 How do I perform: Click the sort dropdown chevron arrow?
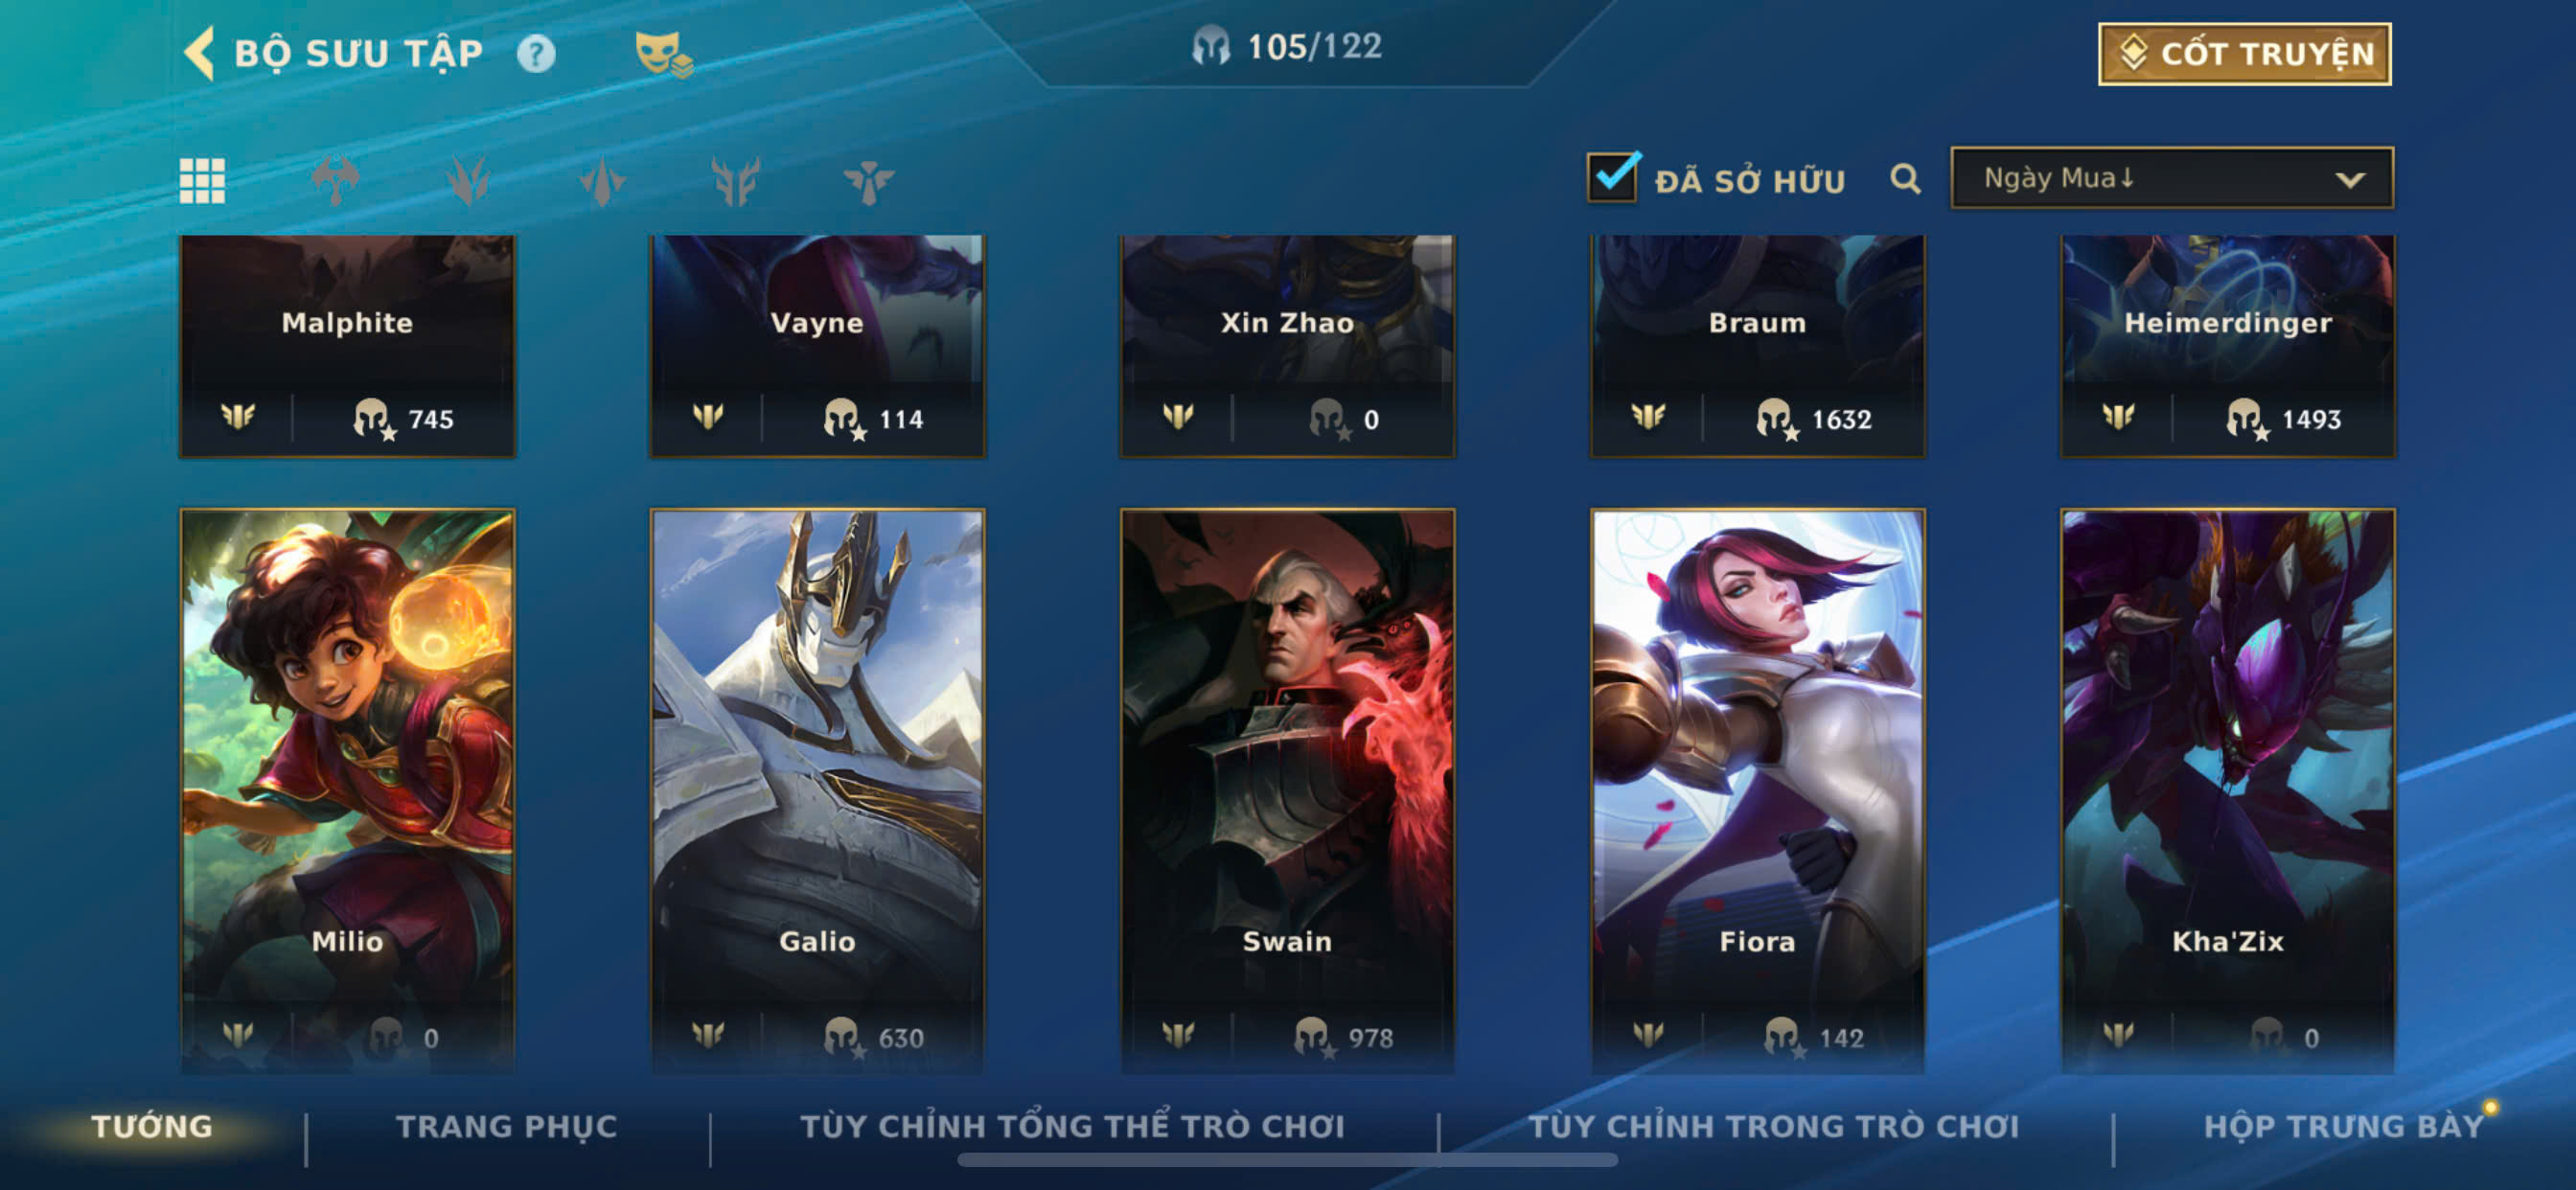[x=2349, y=180]
